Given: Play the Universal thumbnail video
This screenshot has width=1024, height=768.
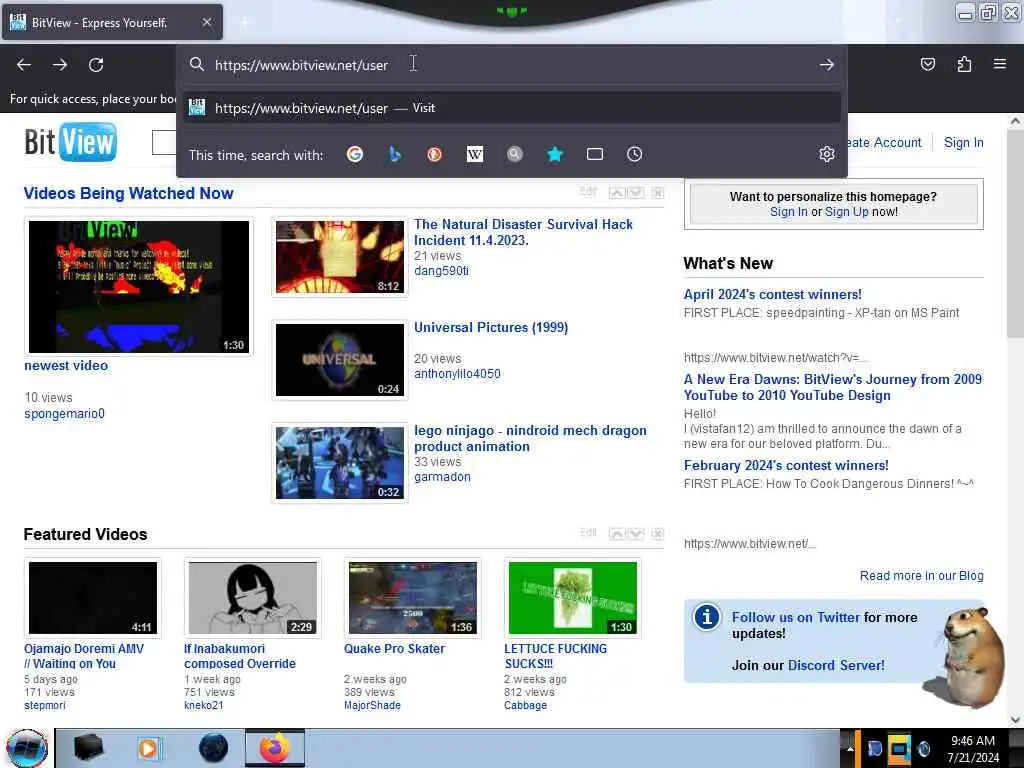Looking at the screenshot, I should pyautogui.click(x=340, y=360).
